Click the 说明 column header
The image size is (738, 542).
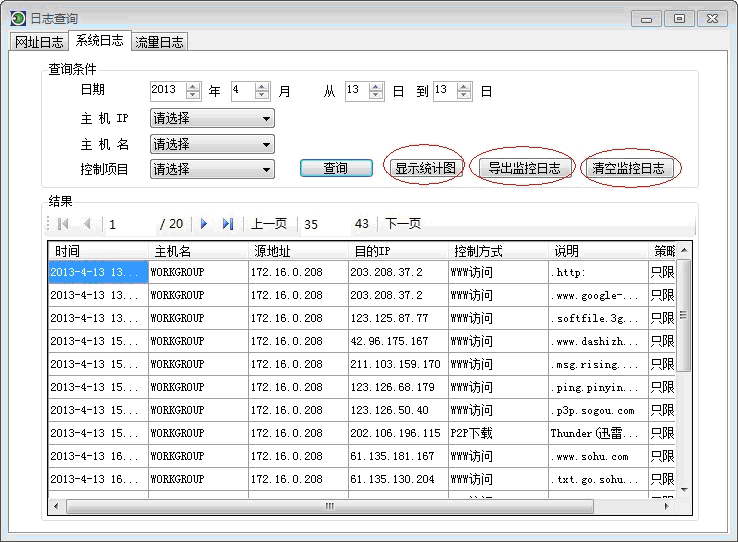tap(598, 251)
